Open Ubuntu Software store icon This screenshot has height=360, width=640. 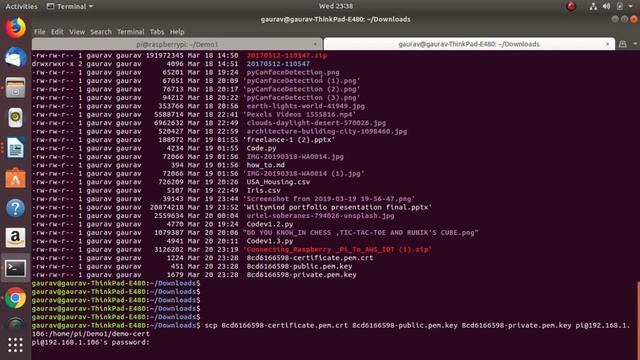click(16, 178)
